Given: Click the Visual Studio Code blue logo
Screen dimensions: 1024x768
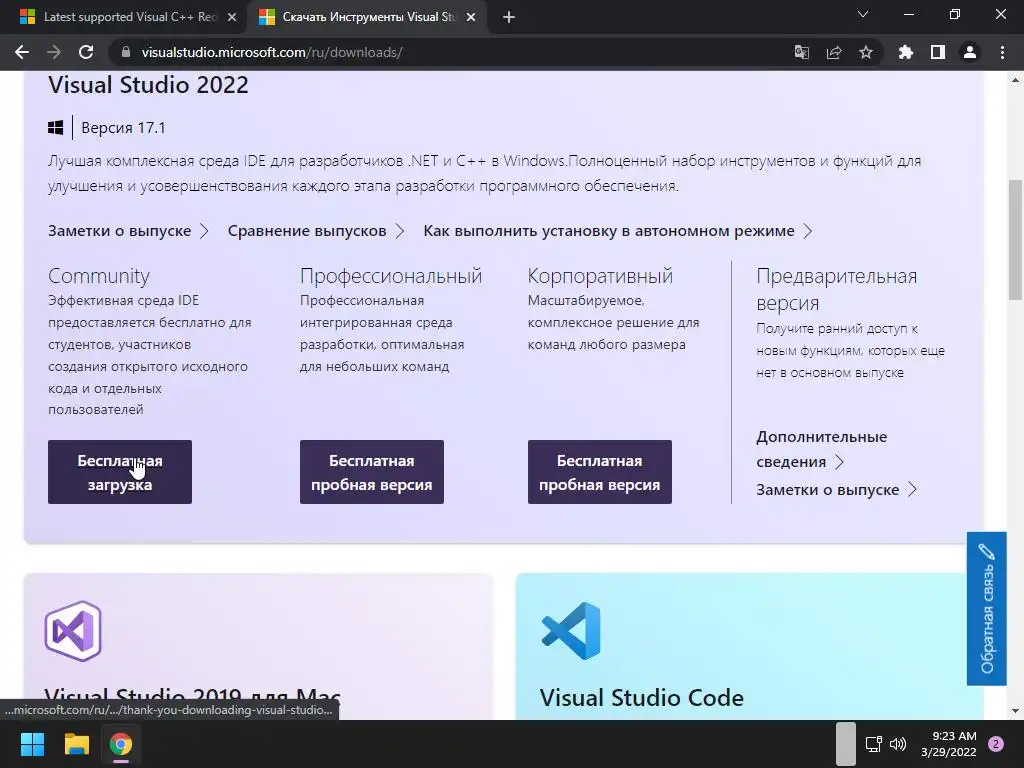Looking at the screenshot, I should pos(571,631).
